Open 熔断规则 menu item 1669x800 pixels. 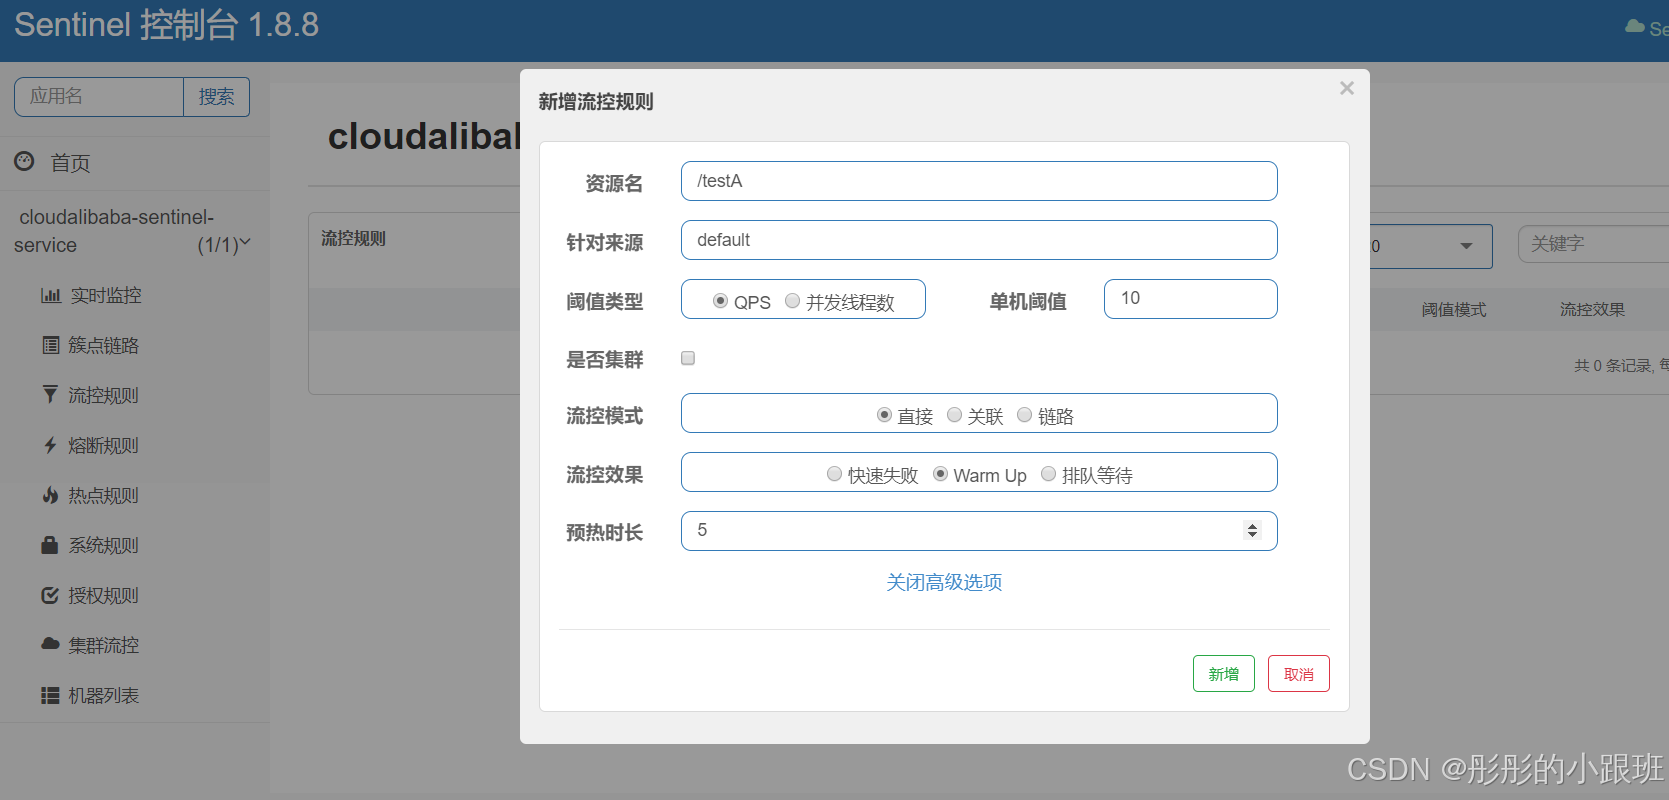tap(104, 446)
